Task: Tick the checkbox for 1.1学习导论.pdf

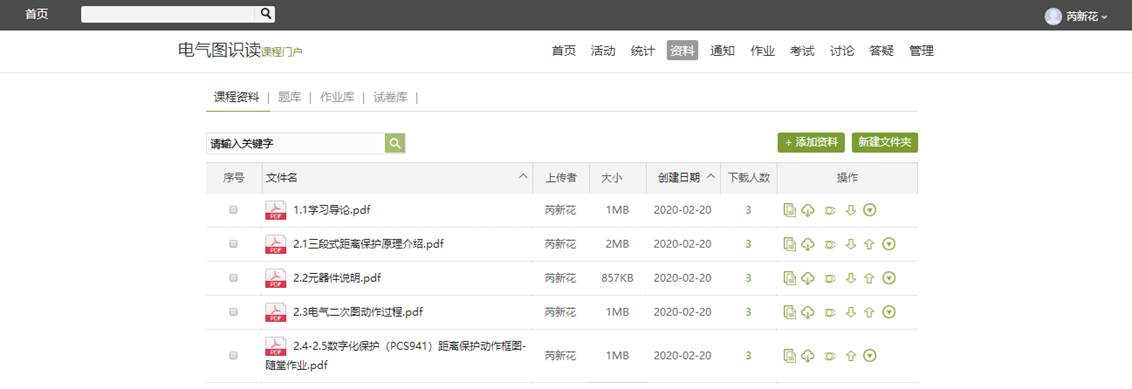Action: 233,210
